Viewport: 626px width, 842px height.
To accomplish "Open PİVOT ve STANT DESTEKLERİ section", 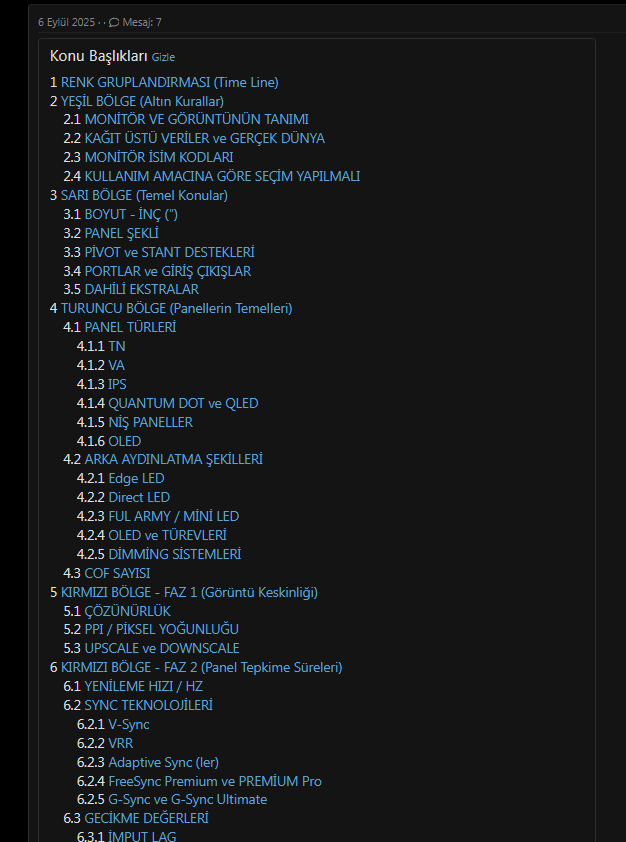I will pyautogui.click(x=170, y=252).
